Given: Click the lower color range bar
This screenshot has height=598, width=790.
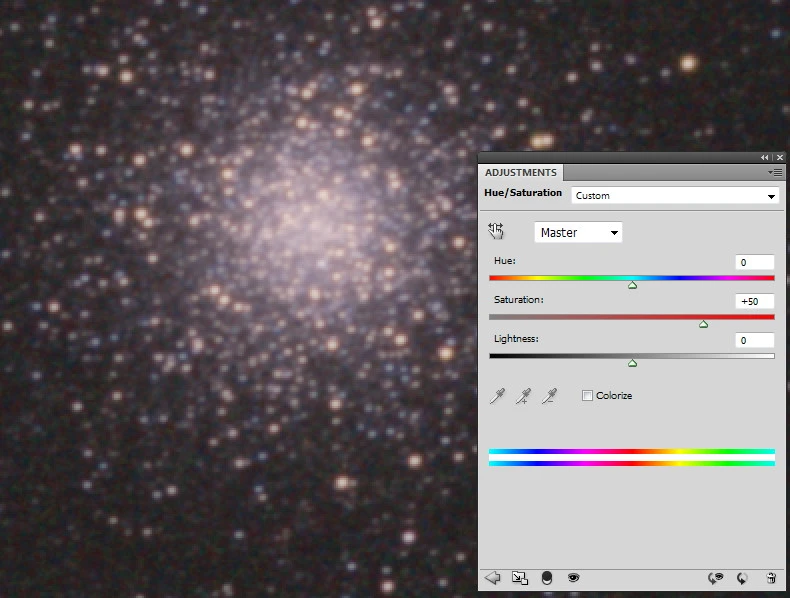Looking at the screenshot, I should coord(632,463).
